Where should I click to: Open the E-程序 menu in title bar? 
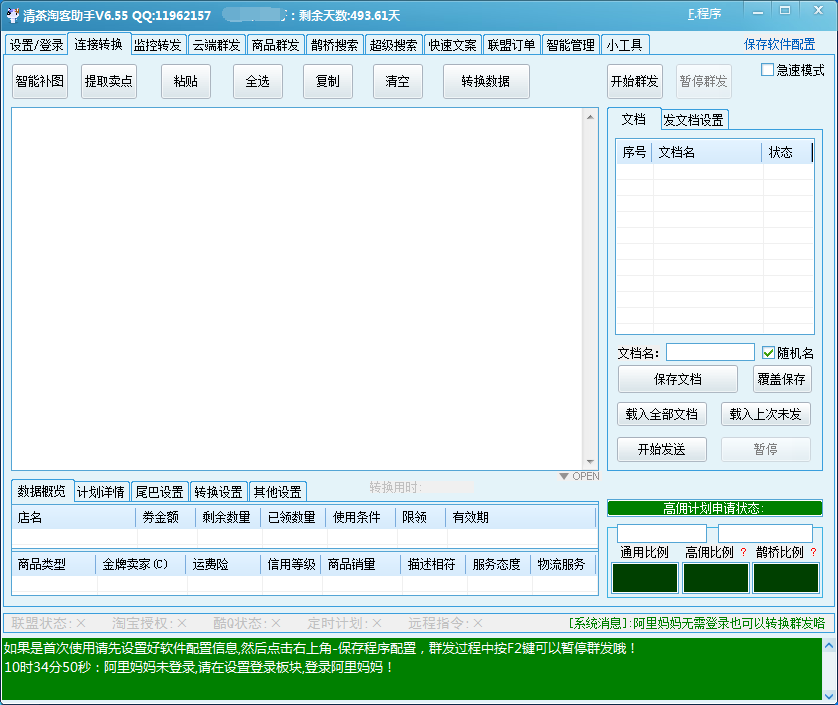point(704,14)
